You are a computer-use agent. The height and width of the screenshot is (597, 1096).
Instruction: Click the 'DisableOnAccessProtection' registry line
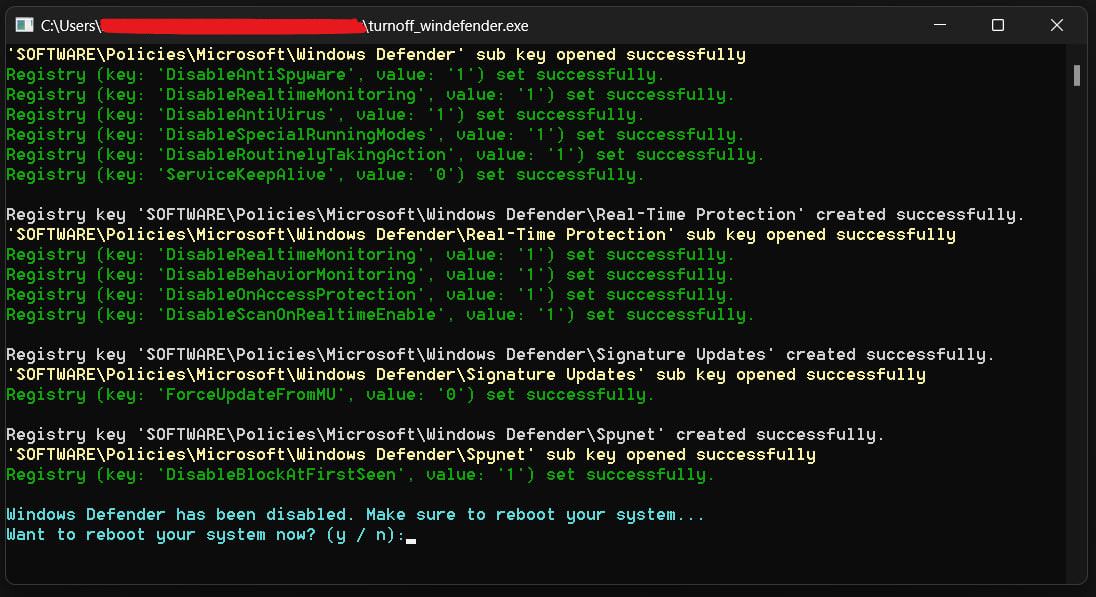coord(370,295)
